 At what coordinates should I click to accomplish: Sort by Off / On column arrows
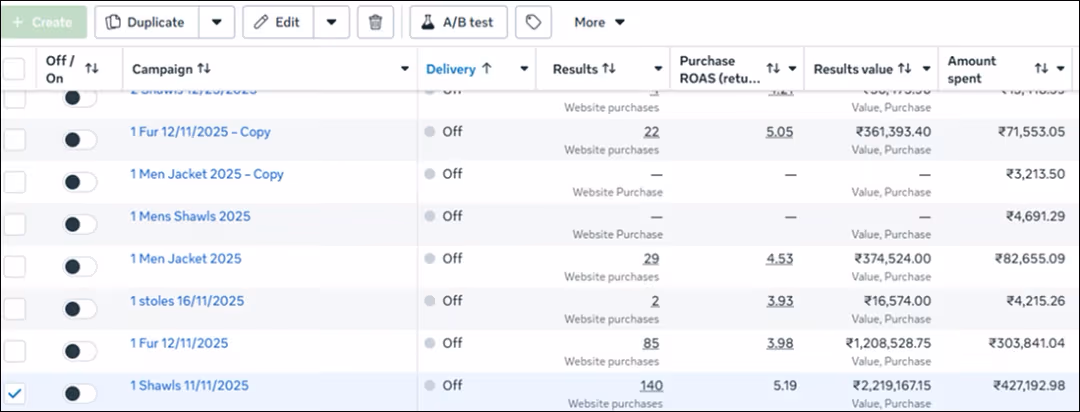click(x=92, y=68)
